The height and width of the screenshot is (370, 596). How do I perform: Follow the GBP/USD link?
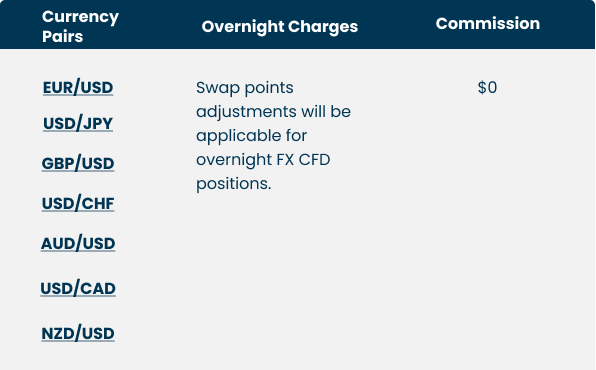tap(78, 164)
